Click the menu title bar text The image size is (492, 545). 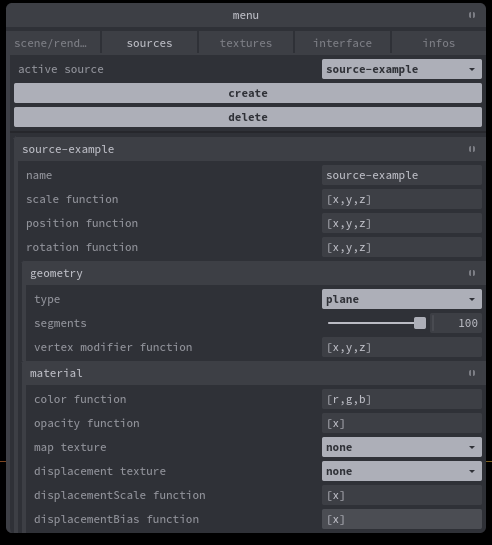pos(246,15)
